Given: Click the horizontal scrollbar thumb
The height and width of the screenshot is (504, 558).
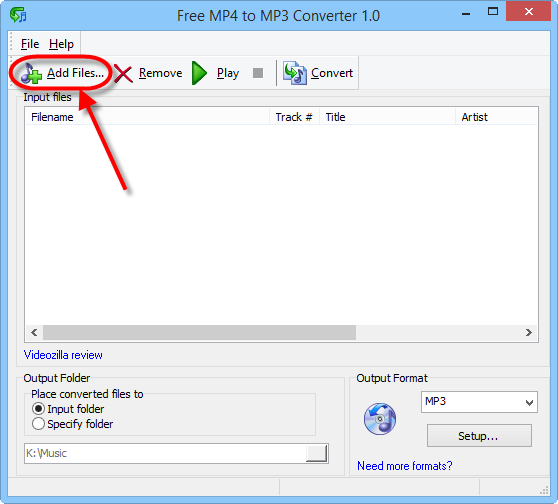Looking at the screenshot, I should pos(199,332).
